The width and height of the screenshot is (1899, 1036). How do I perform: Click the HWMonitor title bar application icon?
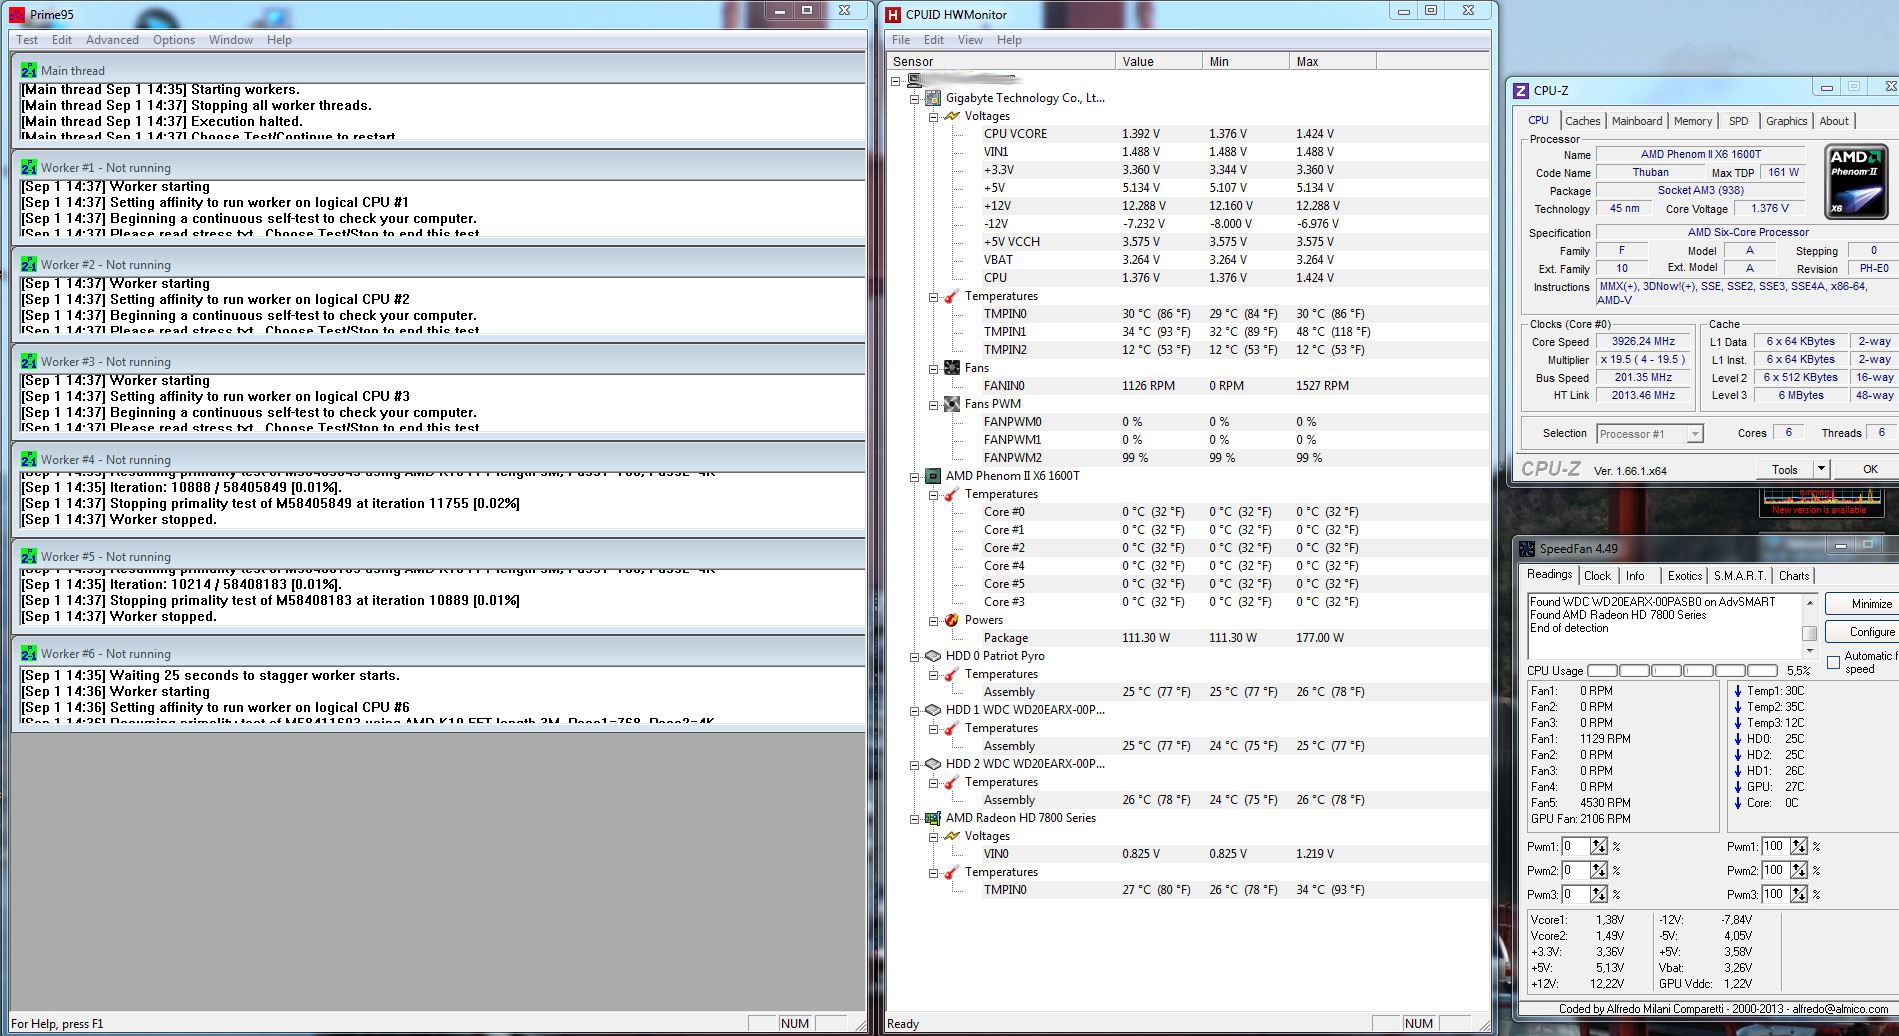tap(894, 14)
